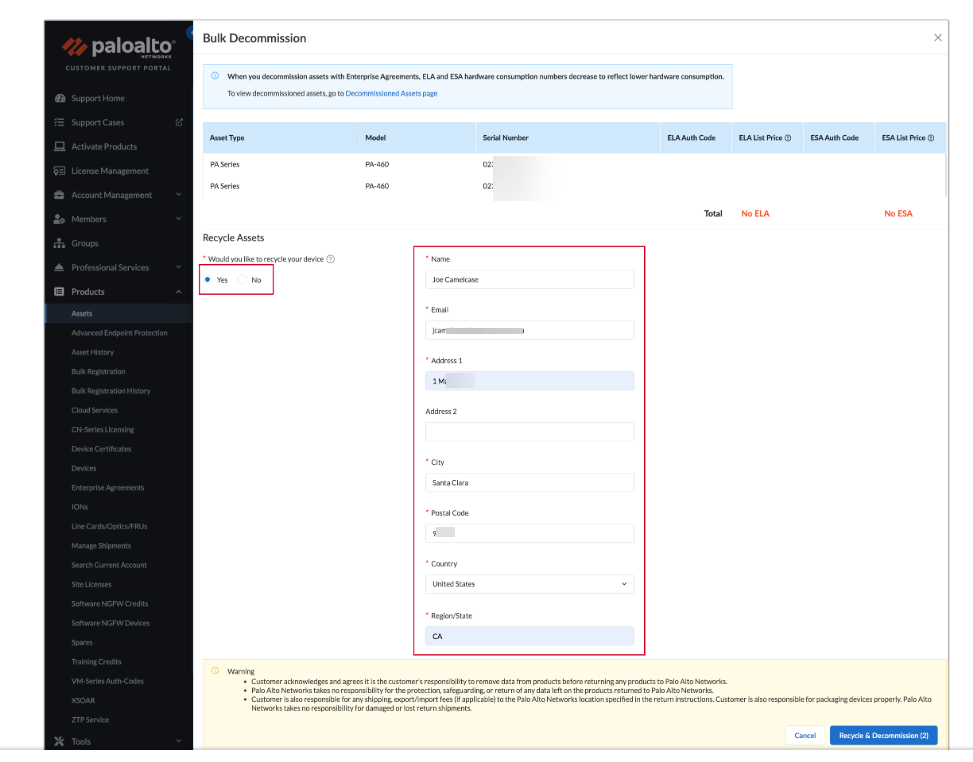Click info icon next to ELA List Price
Viewport: 973px width, 762px height.
tap(788, 138)
